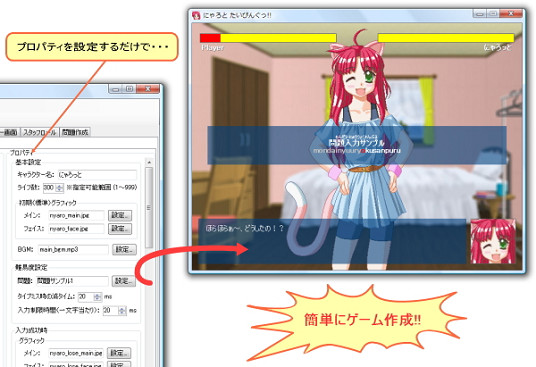This screenshot has width=536, height=367.
Task: Click the property panel scrollbar thumb
Action: [149, 207]
